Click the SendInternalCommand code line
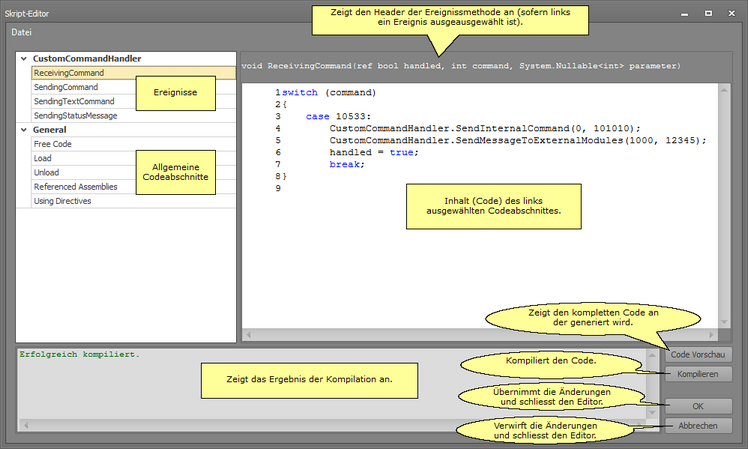 (x=485, y=128)
